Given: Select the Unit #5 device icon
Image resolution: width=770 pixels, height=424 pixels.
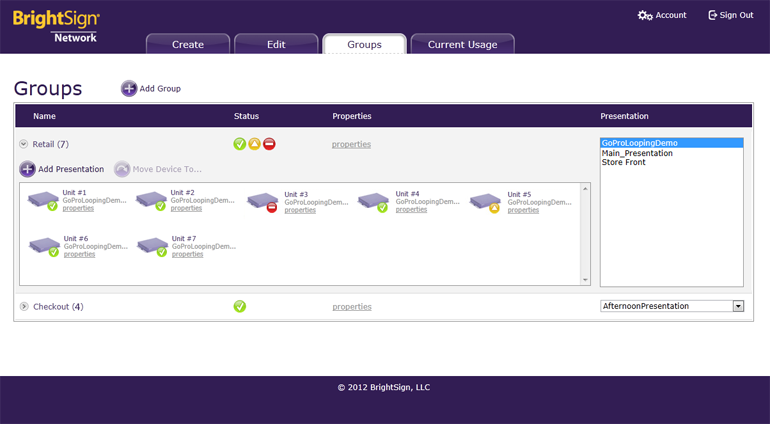Looking at the screenshot, I should pyautogui.click(x=486, y=201).
